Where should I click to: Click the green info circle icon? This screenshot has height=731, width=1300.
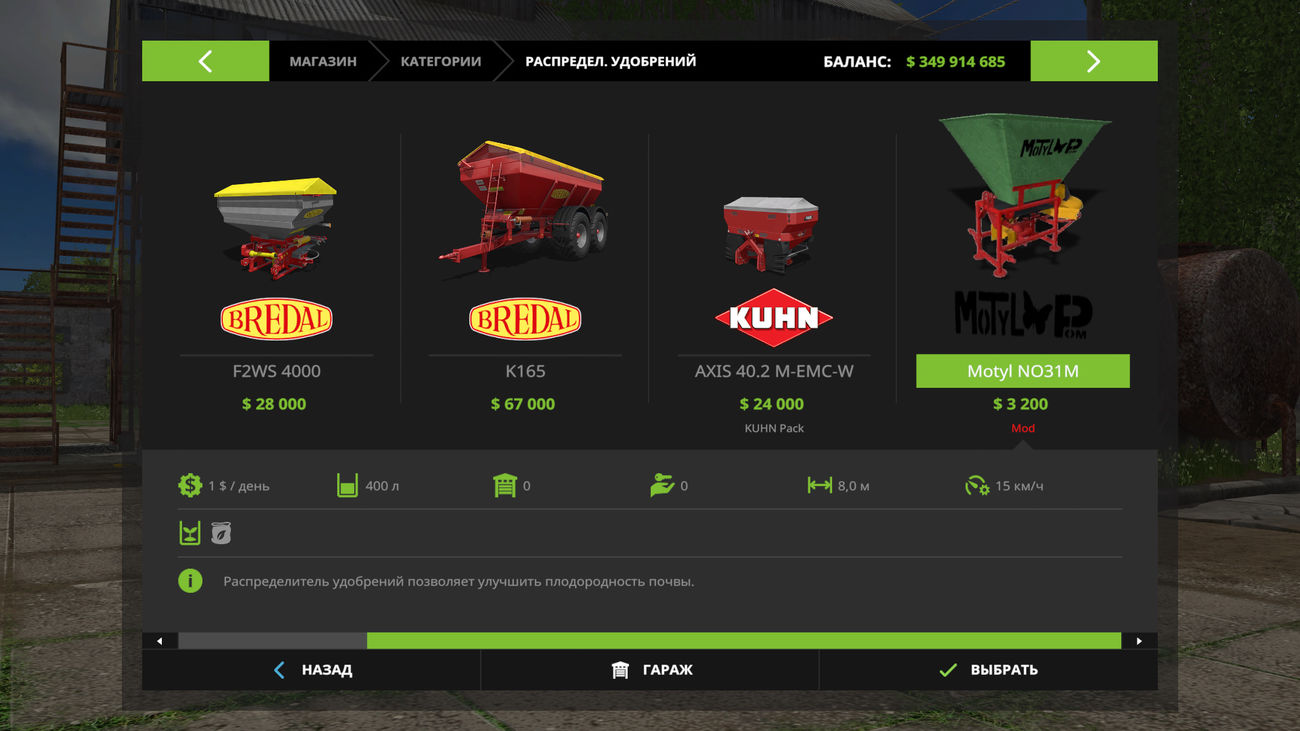[190, 581]
